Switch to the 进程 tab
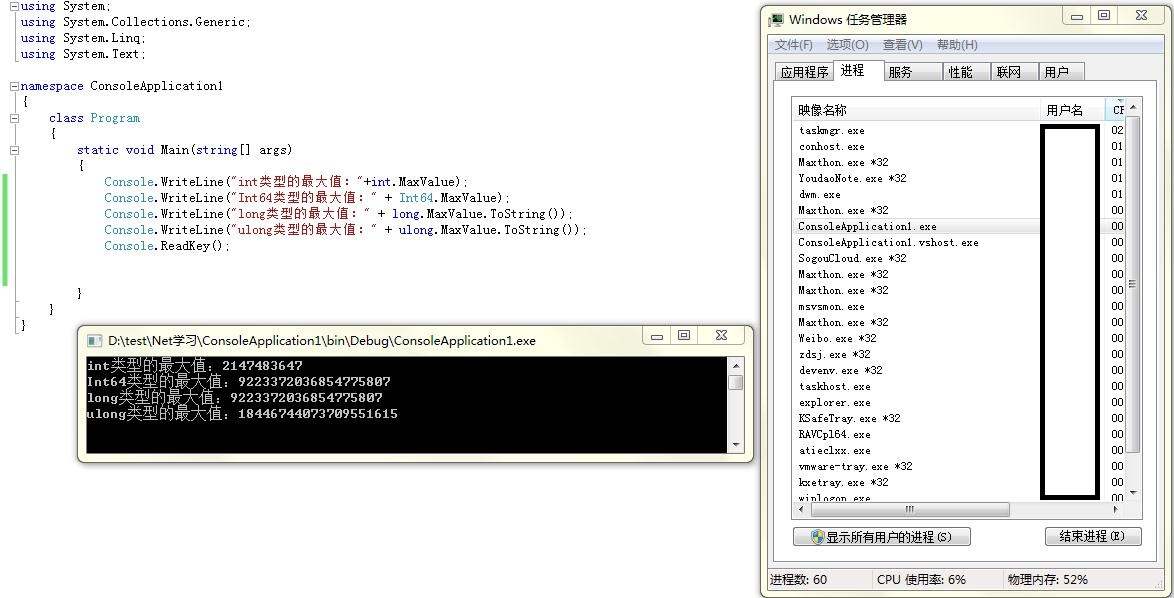Screen dimensions: 1174x598 pyautogui.click(x=858, y=70)
